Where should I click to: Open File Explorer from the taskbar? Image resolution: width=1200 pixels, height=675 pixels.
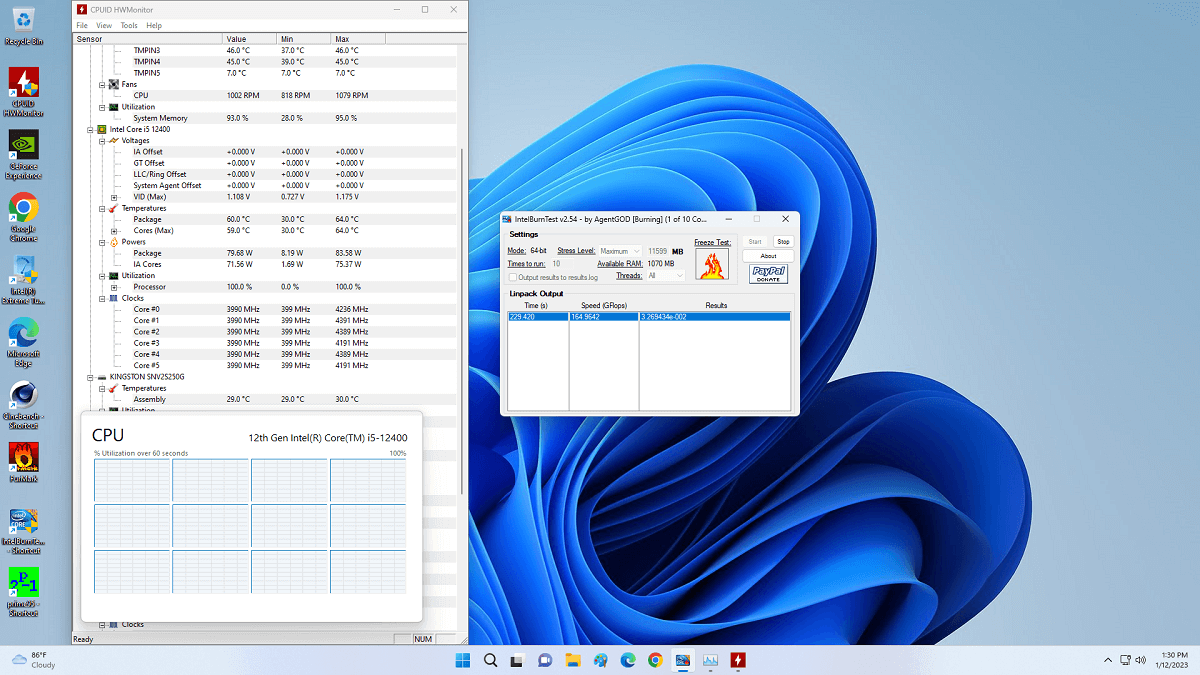click(x=573, y=660)
